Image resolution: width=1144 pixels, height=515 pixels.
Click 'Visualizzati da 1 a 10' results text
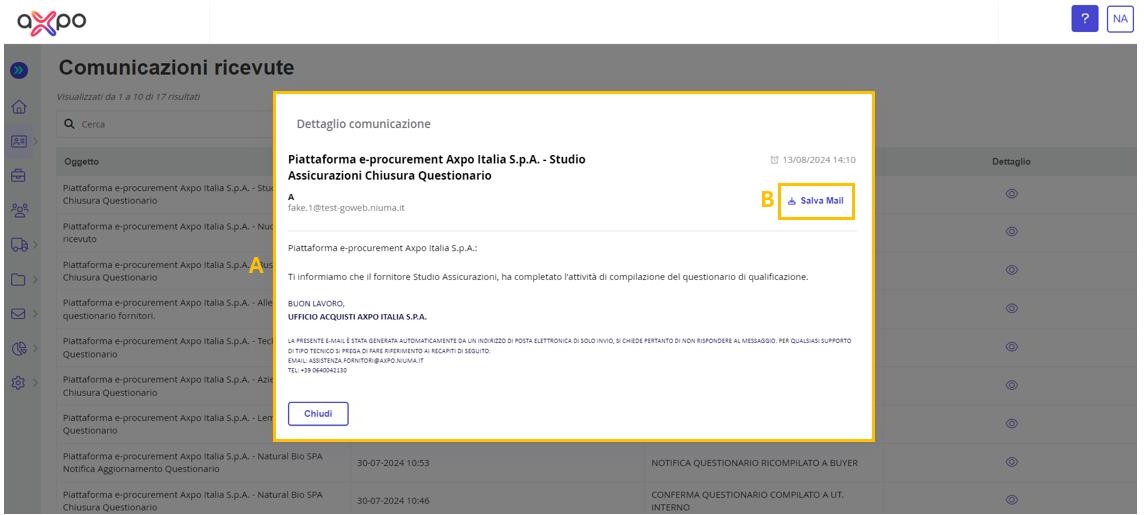pos(128,96)
